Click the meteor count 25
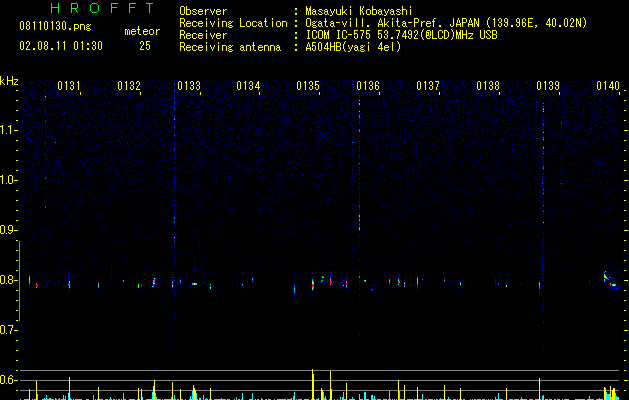 pyautogui.click(x=145, y=46)
